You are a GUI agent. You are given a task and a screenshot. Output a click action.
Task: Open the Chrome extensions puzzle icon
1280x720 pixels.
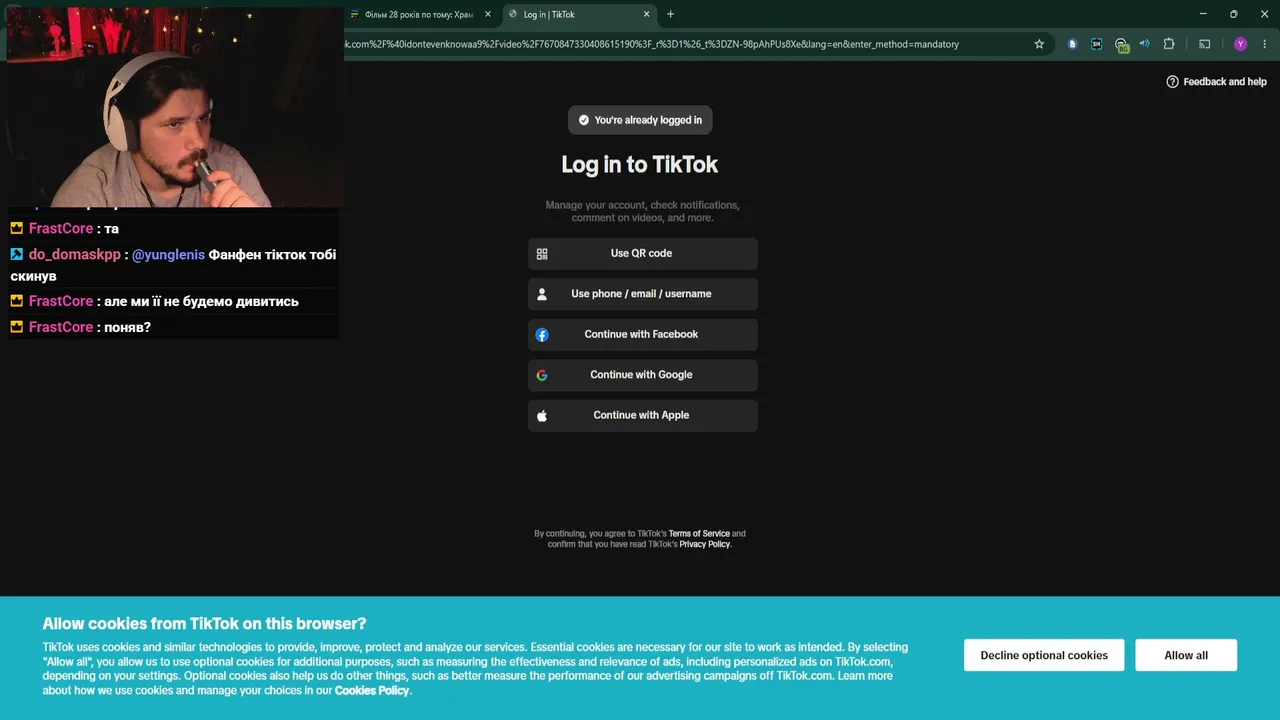pyautogui.click(x=1169, y=44)
